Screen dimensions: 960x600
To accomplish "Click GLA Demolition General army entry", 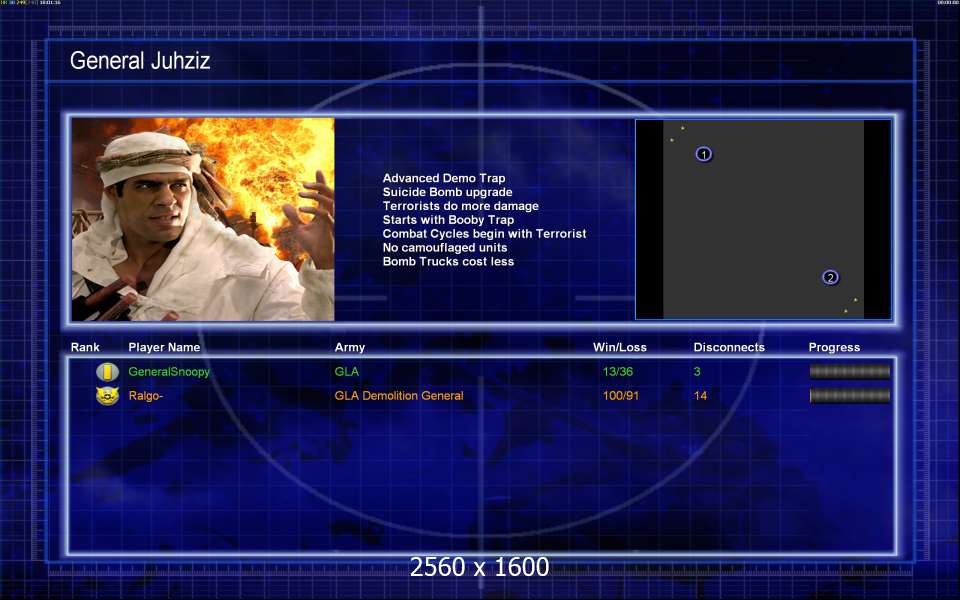I will click(x=399, y=396).
